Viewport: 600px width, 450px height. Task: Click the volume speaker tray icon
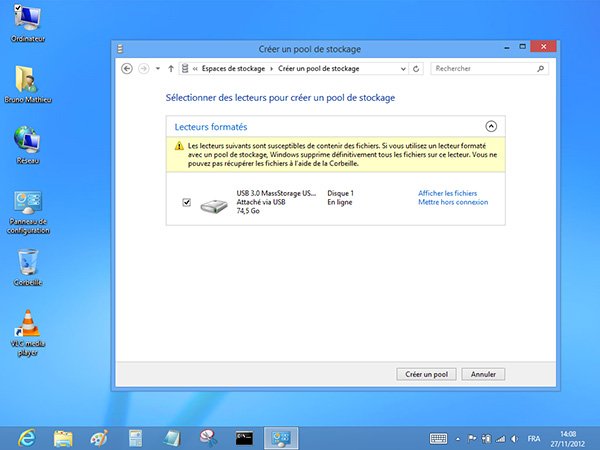515,439
